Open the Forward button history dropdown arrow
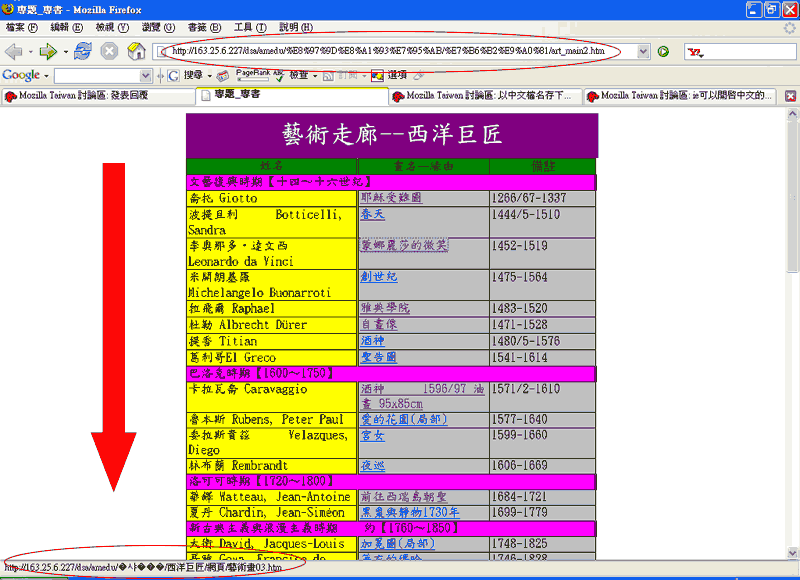The image size is (800, 580). point(64,51)
